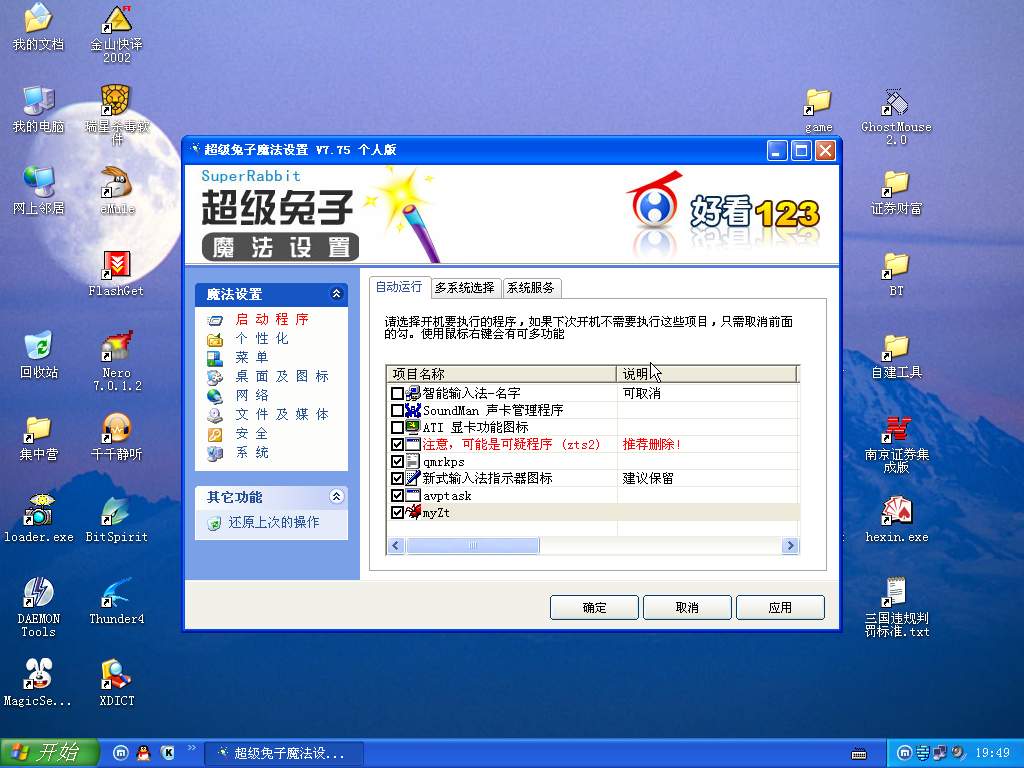The image size is (1024, 768).
Task: Enable the 智能输入法-名字 startup checkbox
Action: pyautogui.click(x=396, y=394)
